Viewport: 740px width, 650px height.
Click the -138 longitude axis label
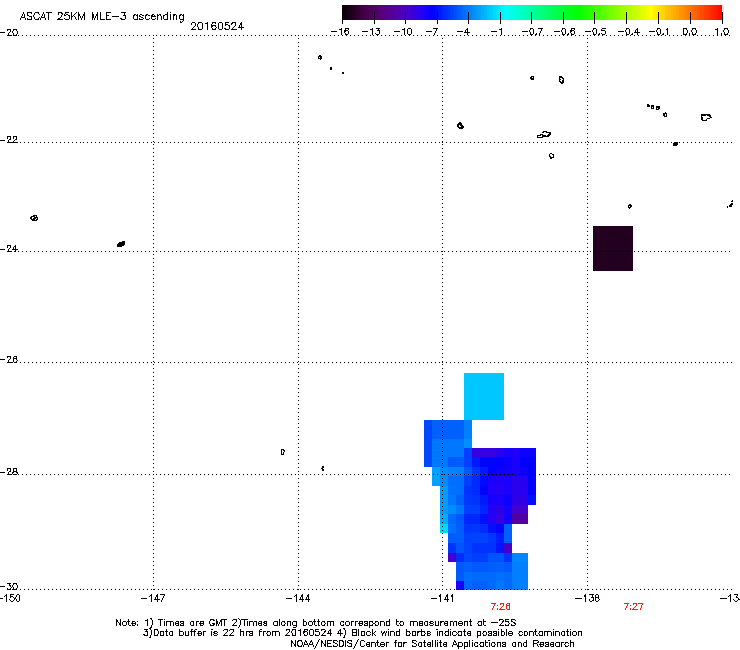(587, 599)
